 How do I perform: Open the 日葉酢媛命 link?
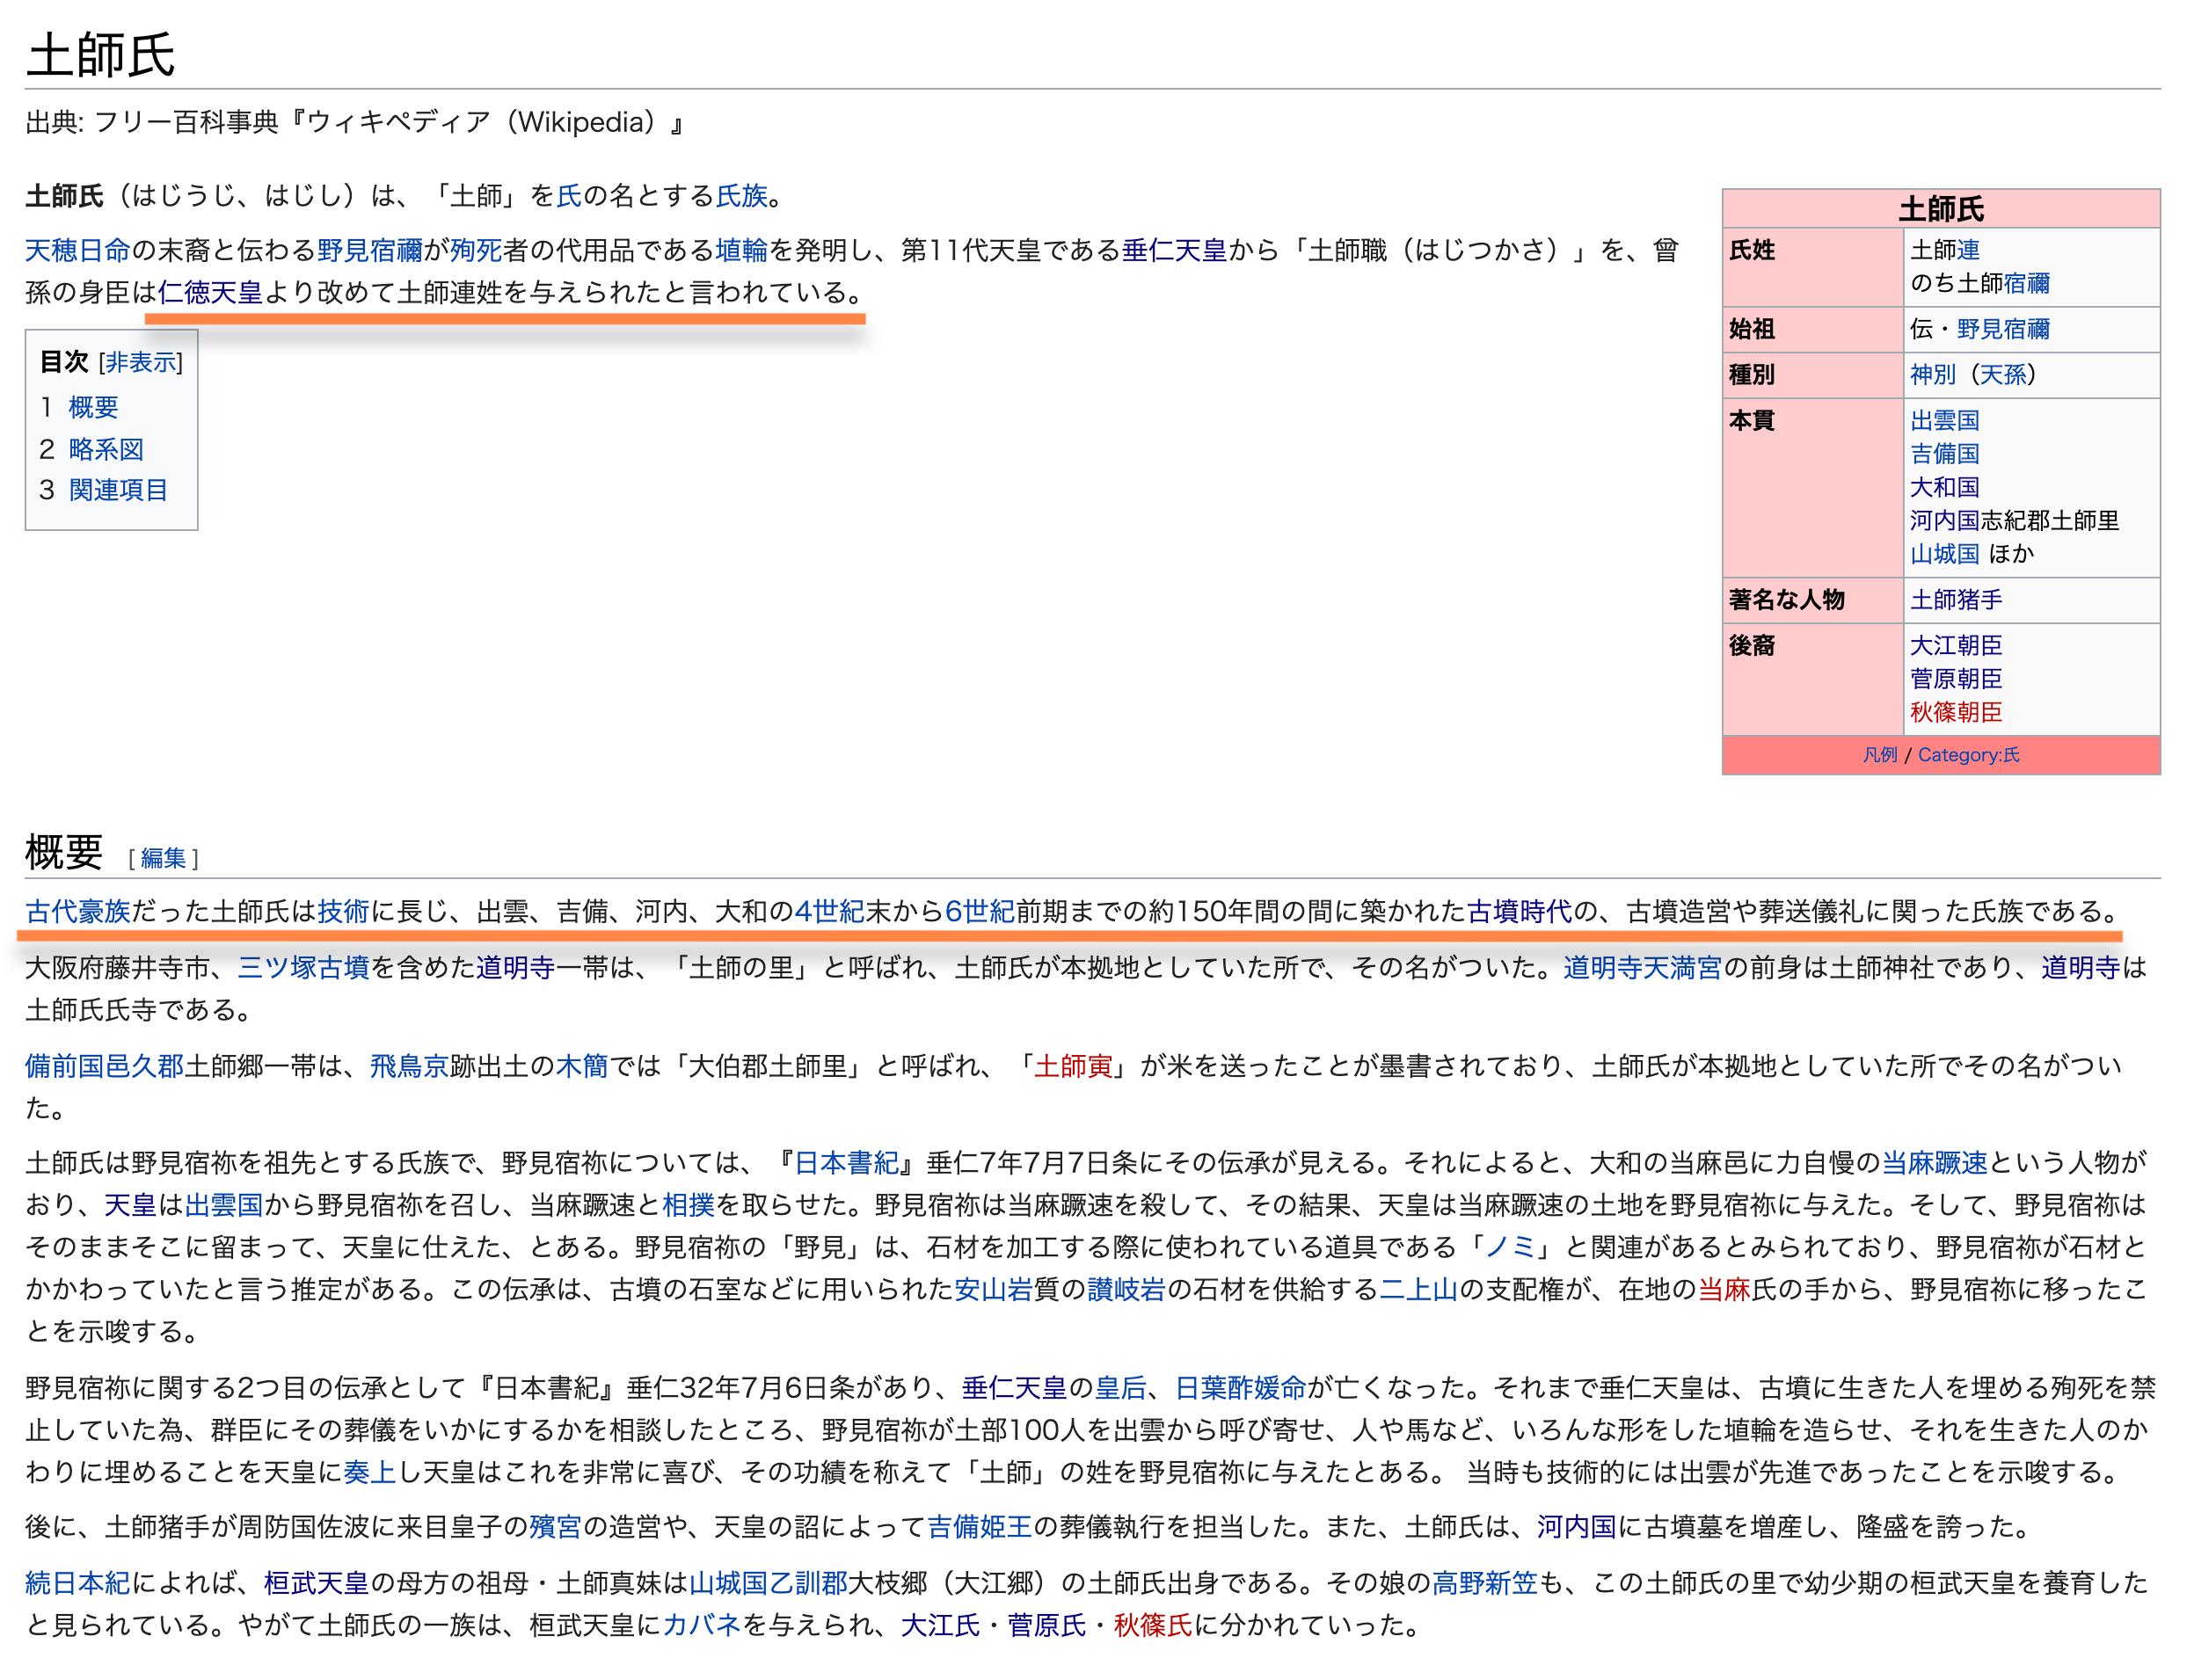[x=1241, y=1388]
